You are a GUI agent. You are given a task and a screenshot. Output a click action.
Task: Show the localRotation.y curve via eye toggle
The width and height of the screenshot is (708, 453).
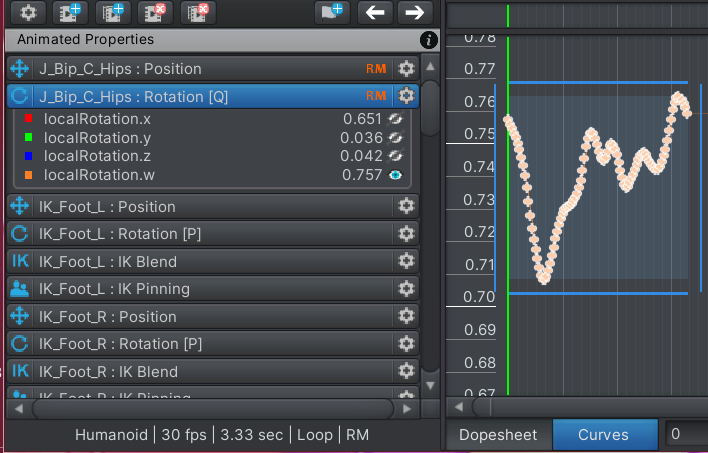click(x=396, y=138)
